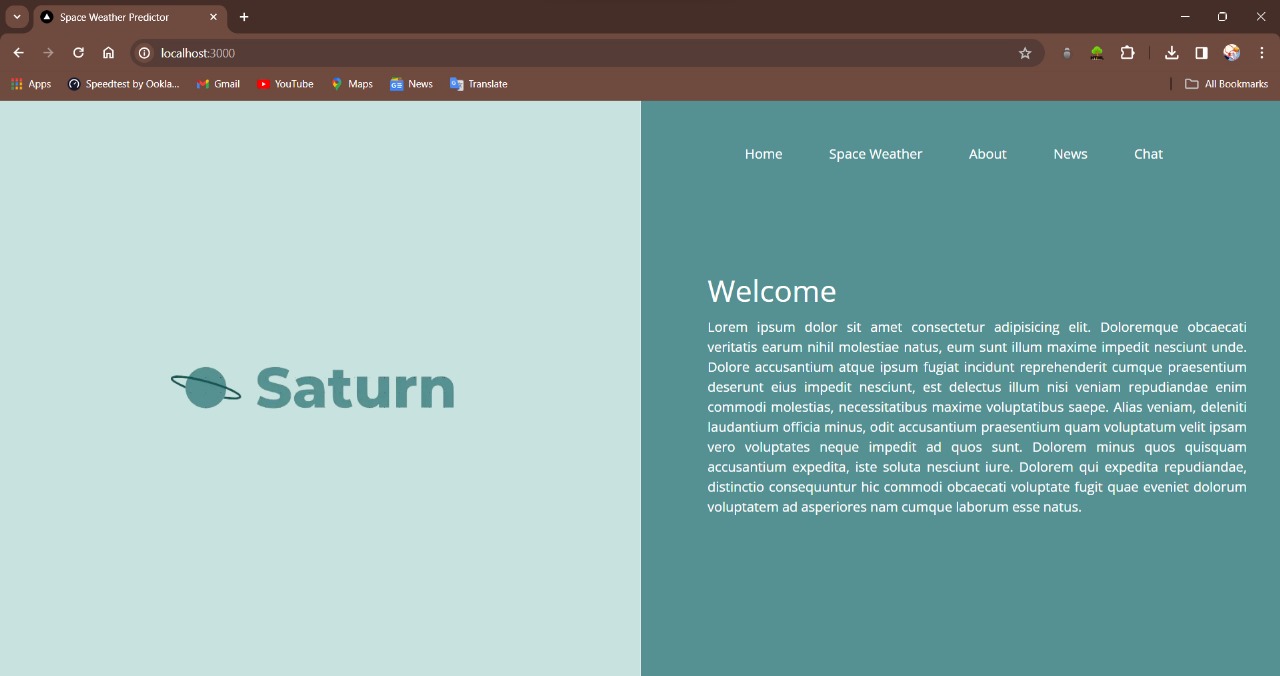This screenshot has height=676, width=1280.
Task: Click the Saturn planet logo
Action: coord(207,389)
